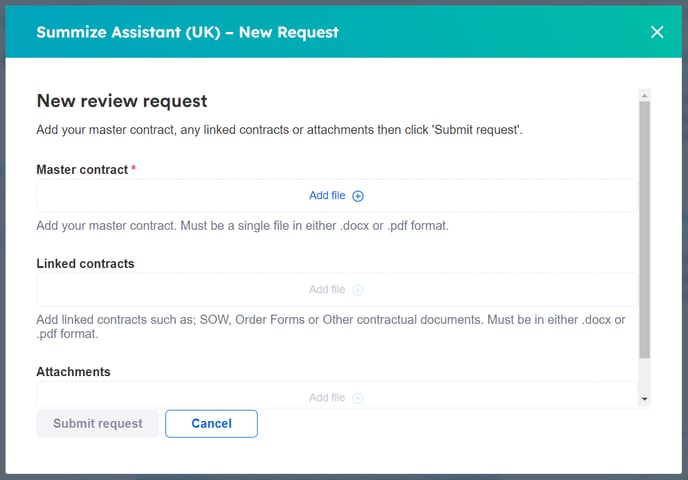Click the plus icon under Linked contracts
This screenshot has width=688, height=480.
358,290
